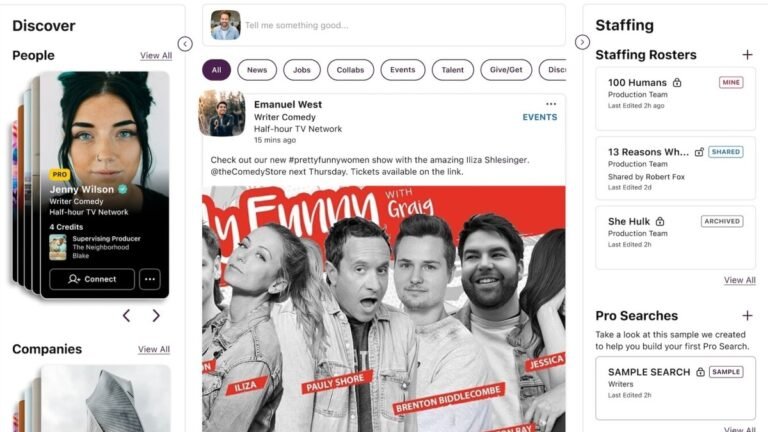Select the Jobs filter tab
The width and height of the screenshot is (768, 432).
[302, 70]
